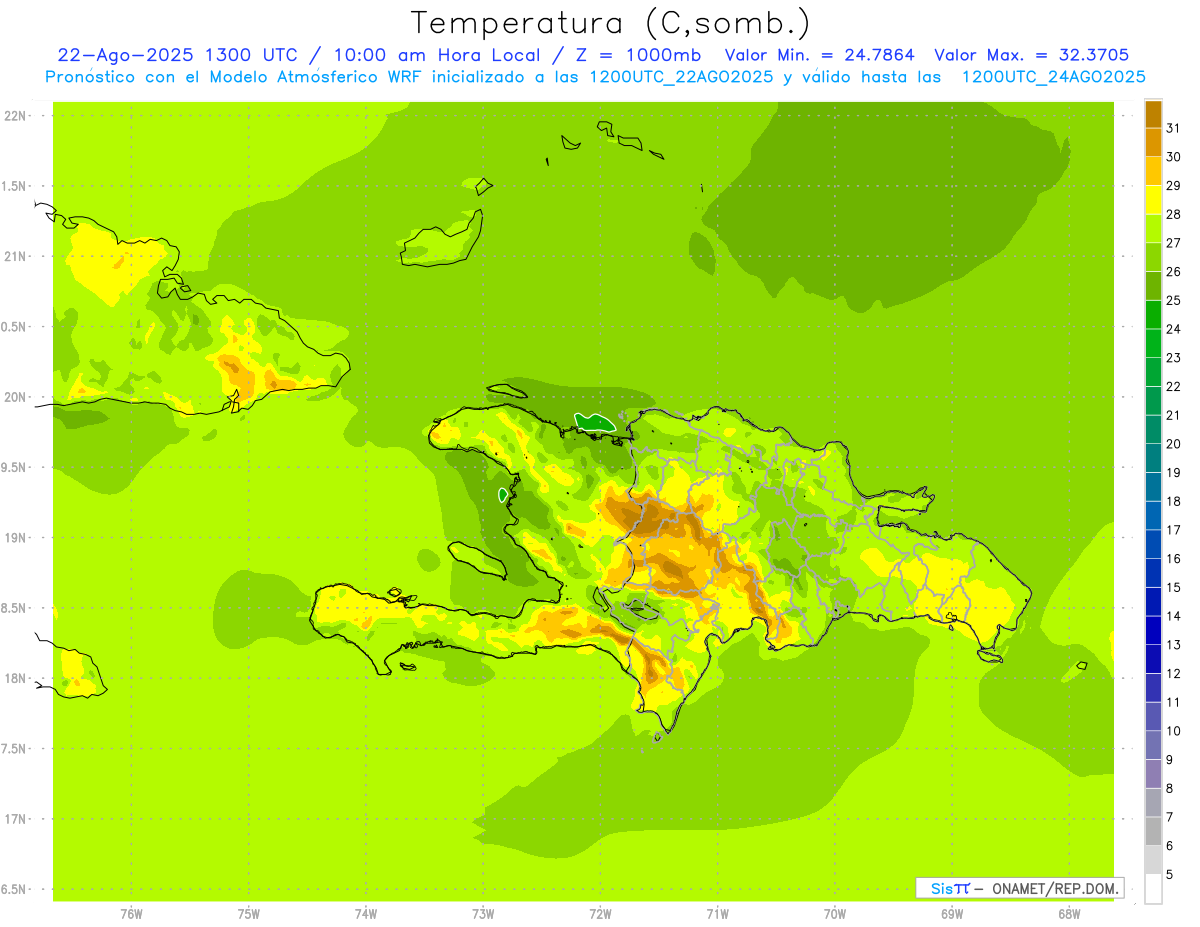Click the longitude label 68W
Viewport: 1200px width, 927px height.
(x=1068, y=914)
